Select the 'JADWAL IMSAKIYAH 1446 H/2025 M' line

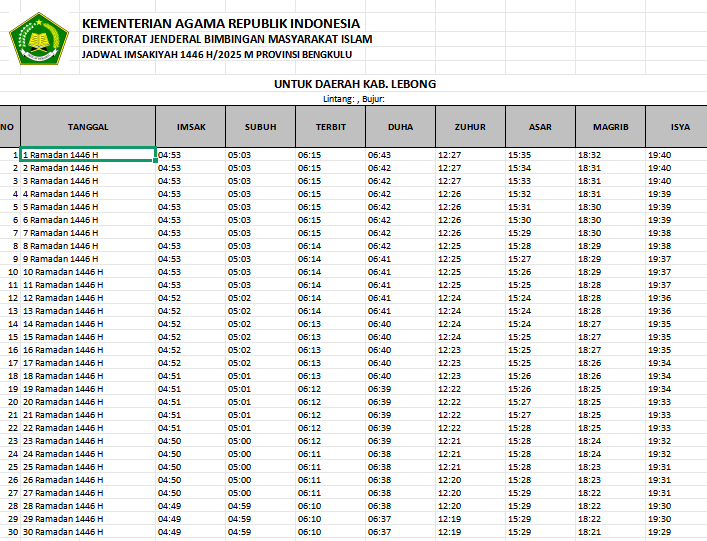pyautogui.click(x=219, y=55)
